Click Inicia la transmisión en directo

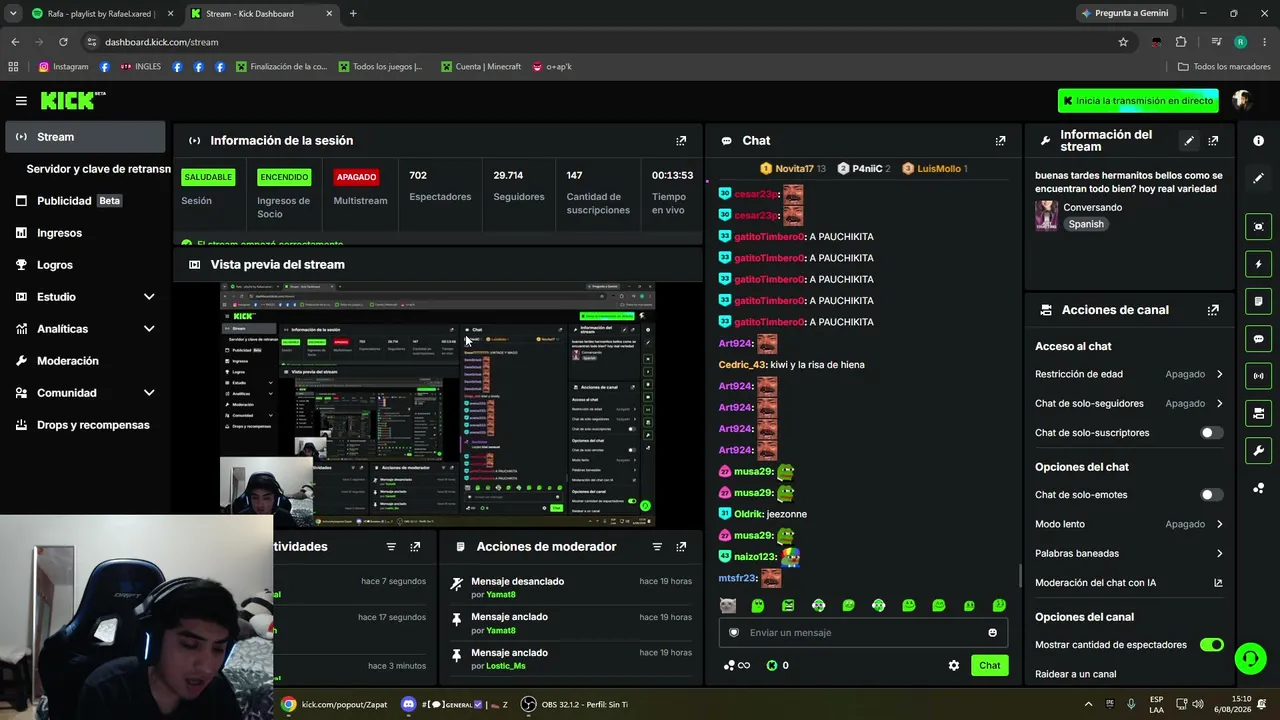[x=1138, y=101]
